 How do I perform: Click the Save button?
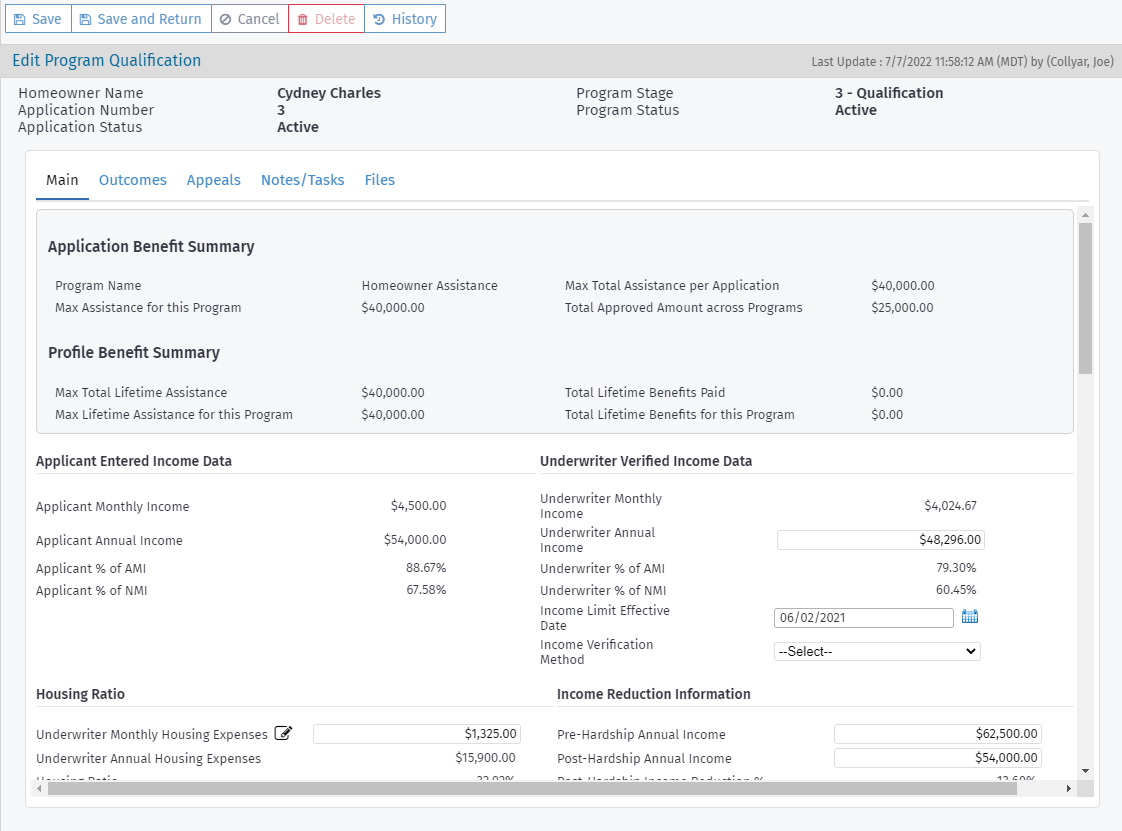38,19
